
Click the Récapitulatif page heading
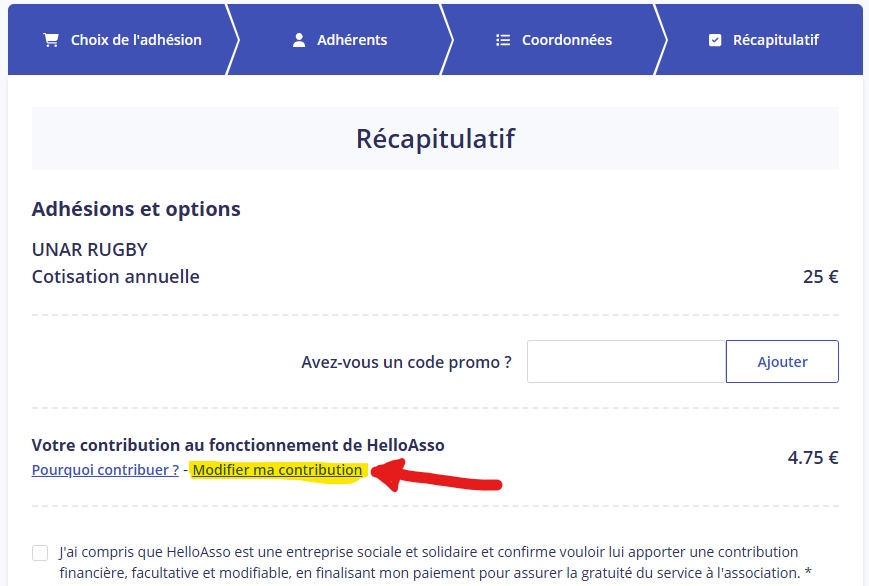435,138
